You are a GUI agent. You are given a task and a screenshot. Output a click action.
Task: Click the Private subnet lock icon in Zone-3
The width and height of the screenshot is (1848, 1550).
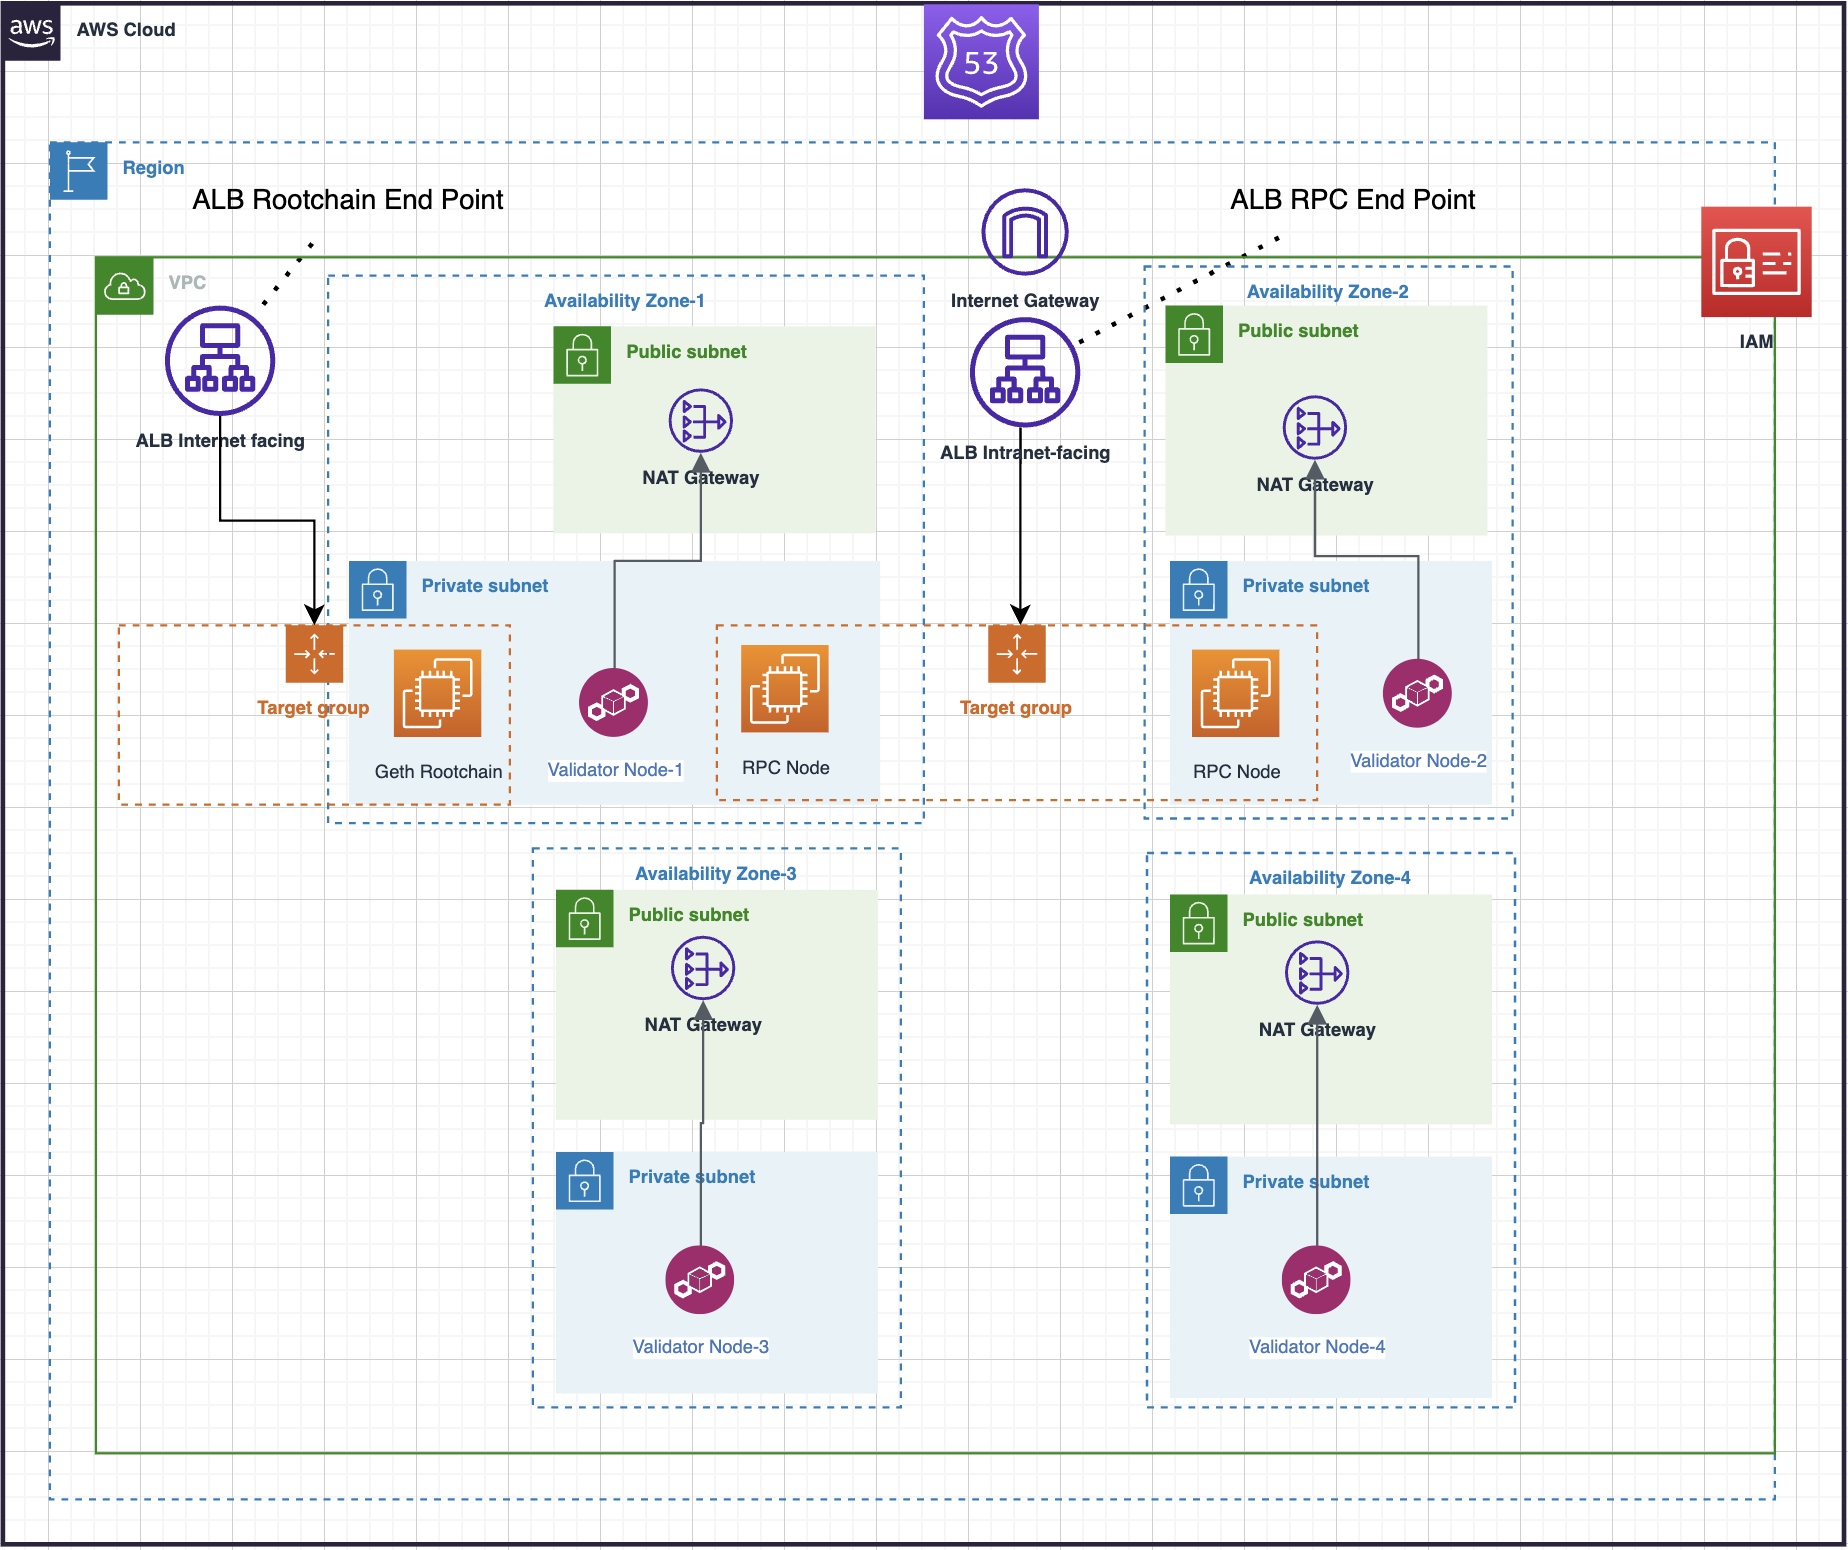(585, 1180)
